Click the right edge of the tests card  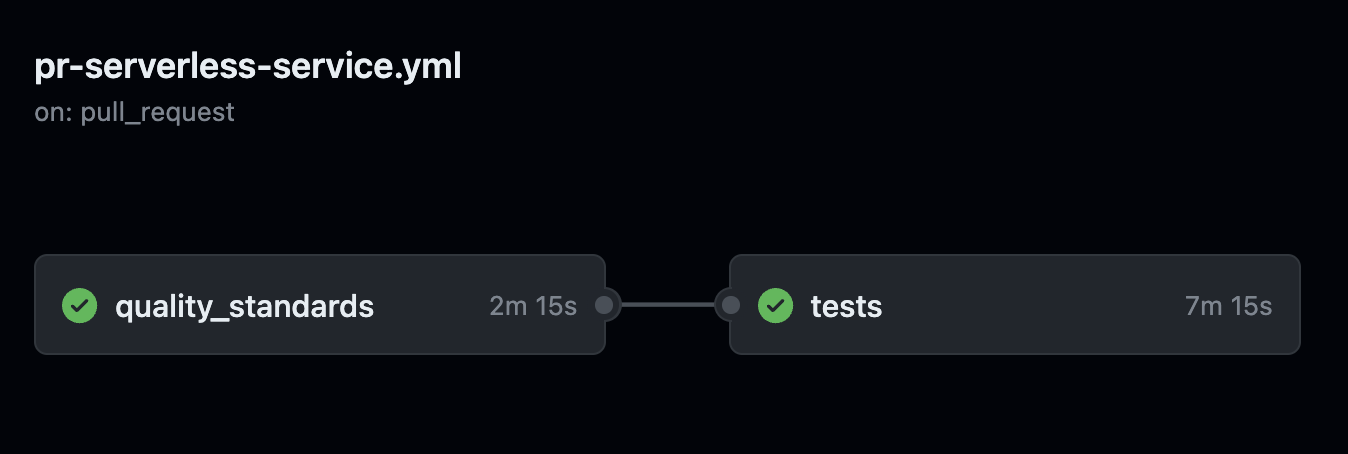point(1299,304)
